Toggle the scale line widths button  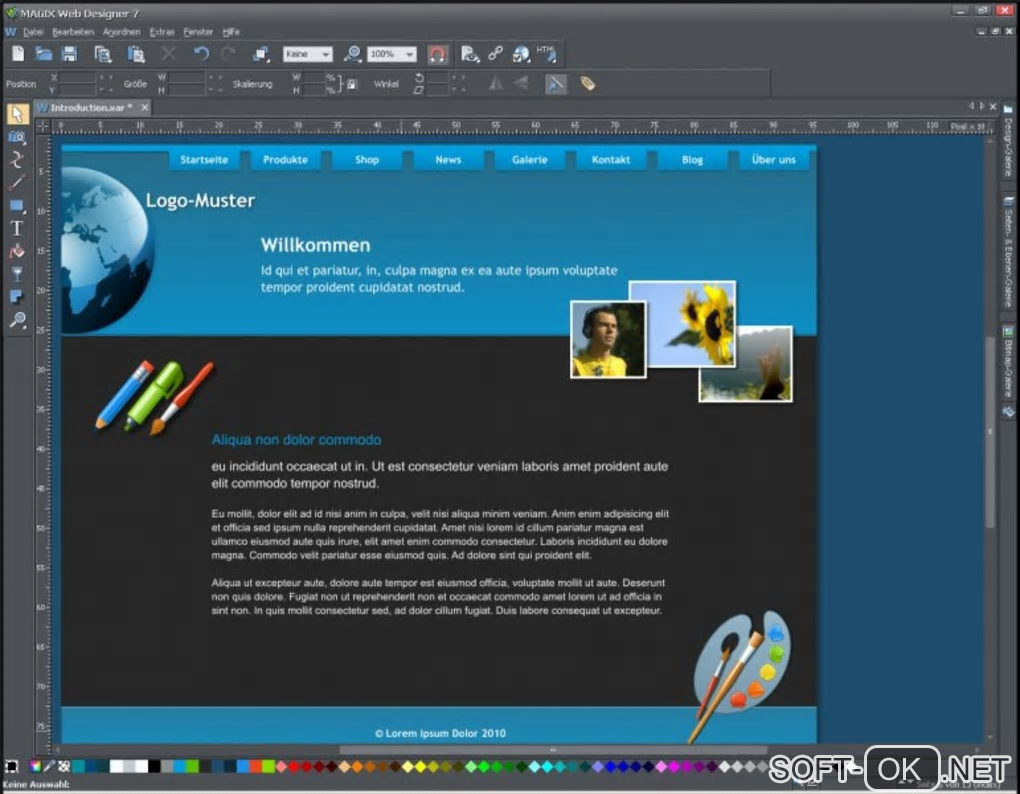coord(555,84)
